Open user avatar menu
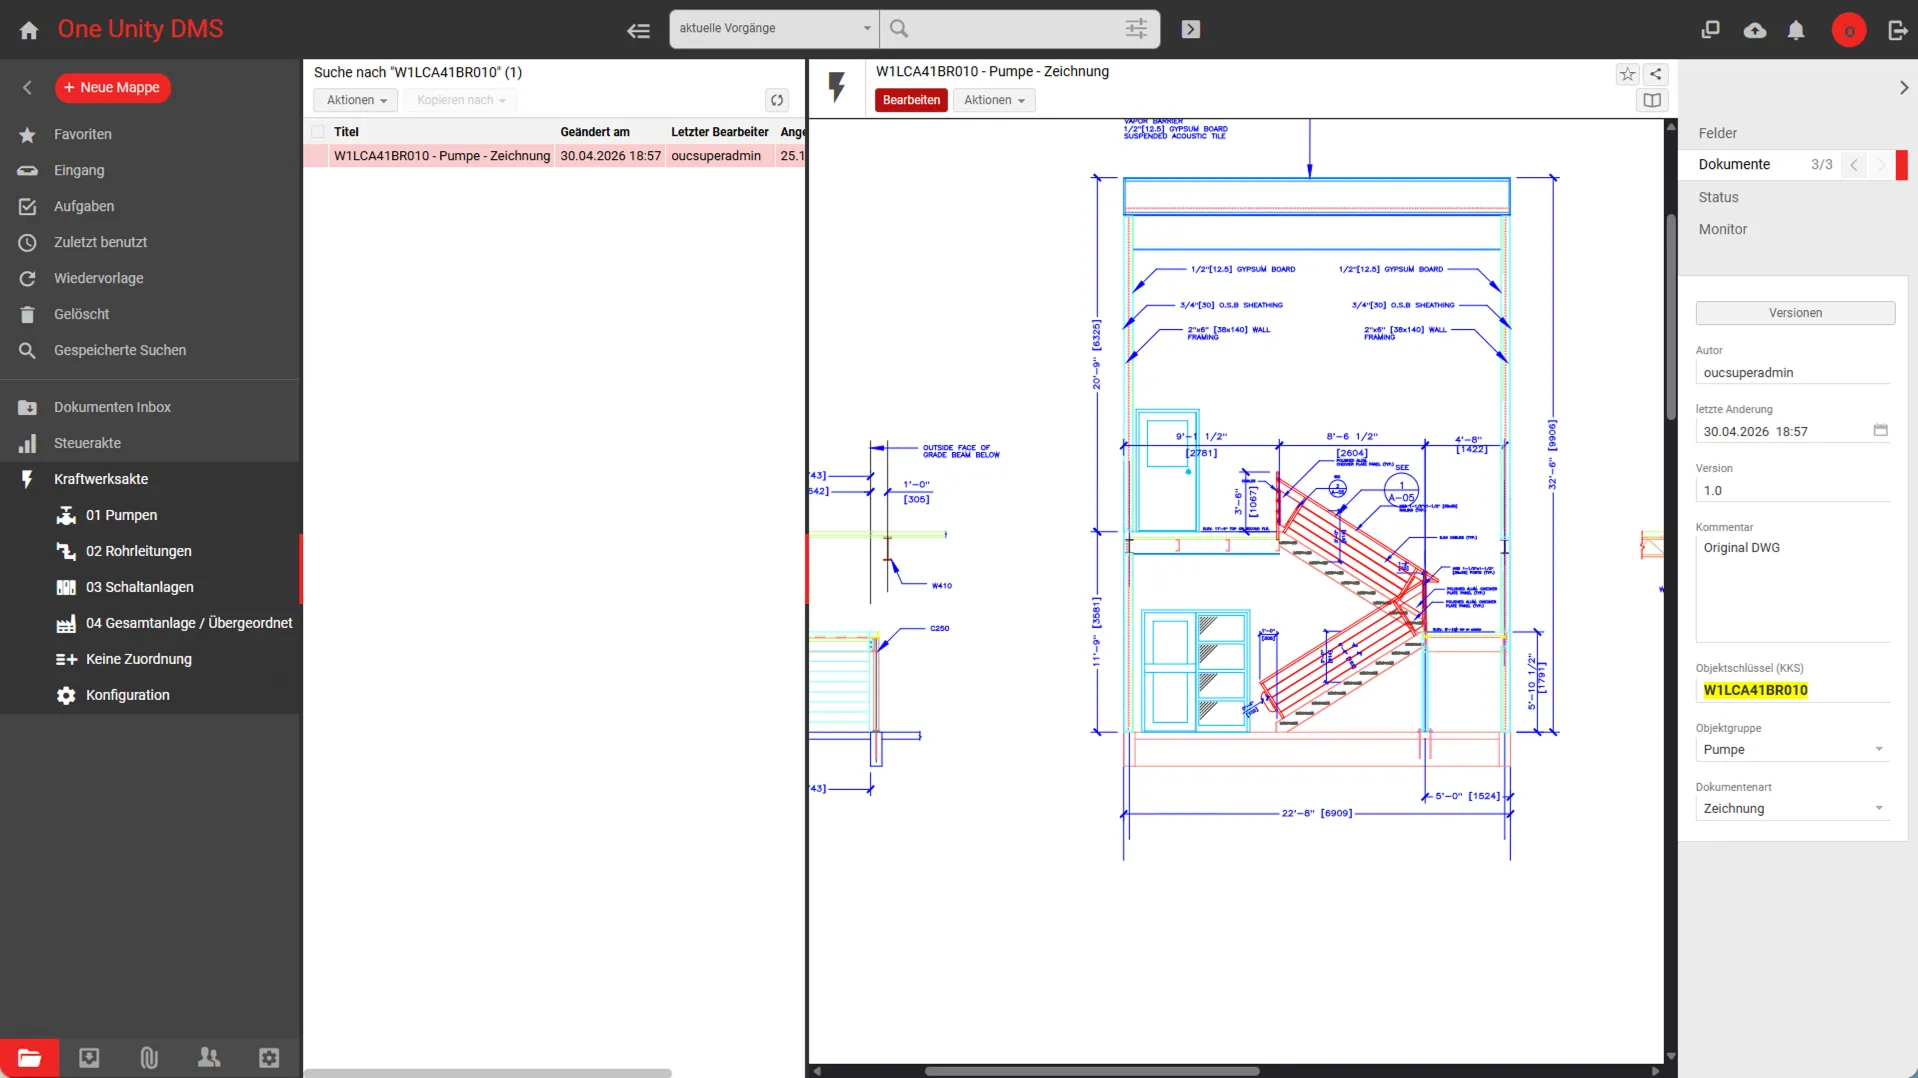The image size is (1918, 1078). [1848, 30]
